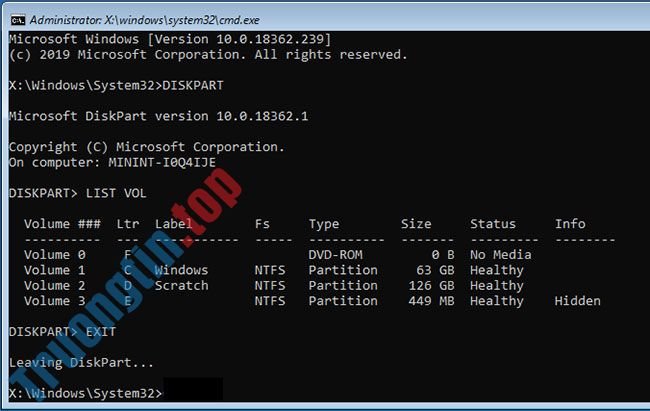The height and width of the screenshot is (411, 650).
Task: Click the 'Info' column header
Action: click(x=570, y=224)
